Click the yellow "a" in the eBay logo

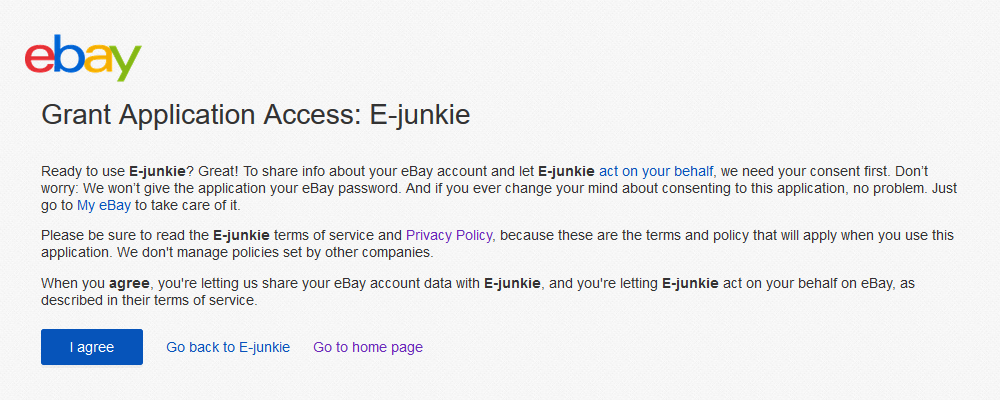click(x=96, y=62)
